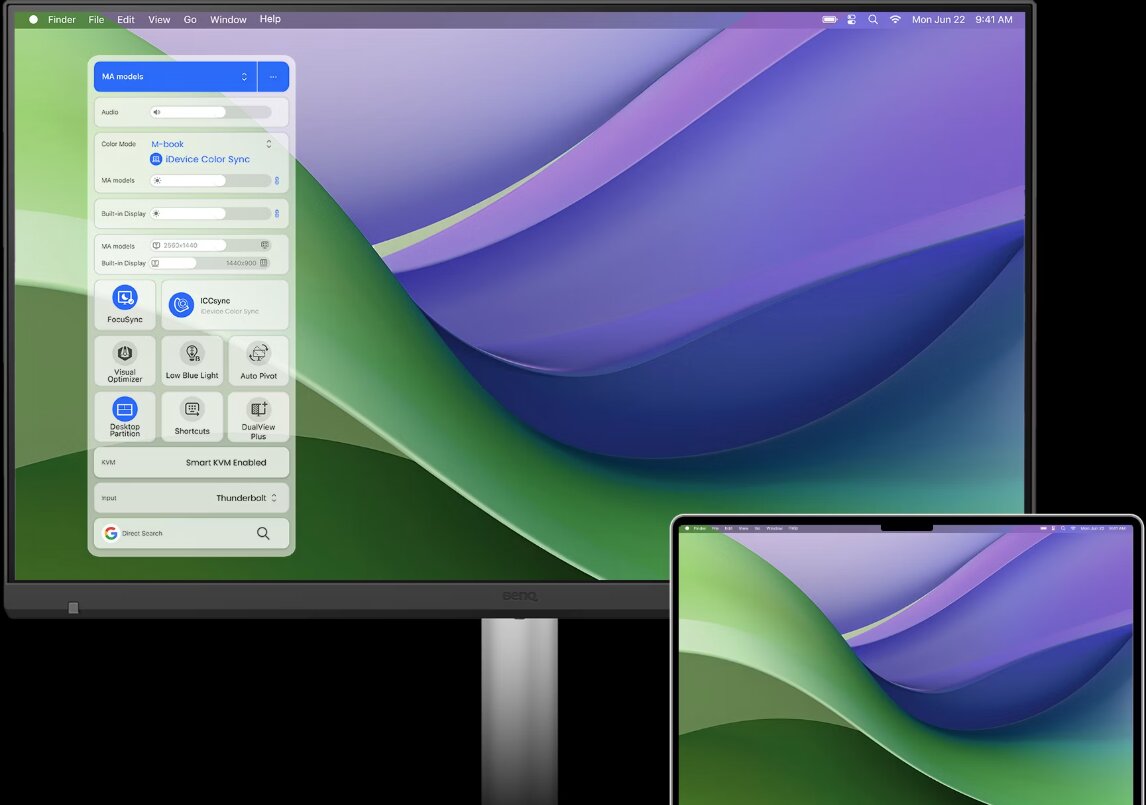The width and height of the screenshot is (1146, 805).
Task: Open the Edit menu
Action: coord(126,20)
